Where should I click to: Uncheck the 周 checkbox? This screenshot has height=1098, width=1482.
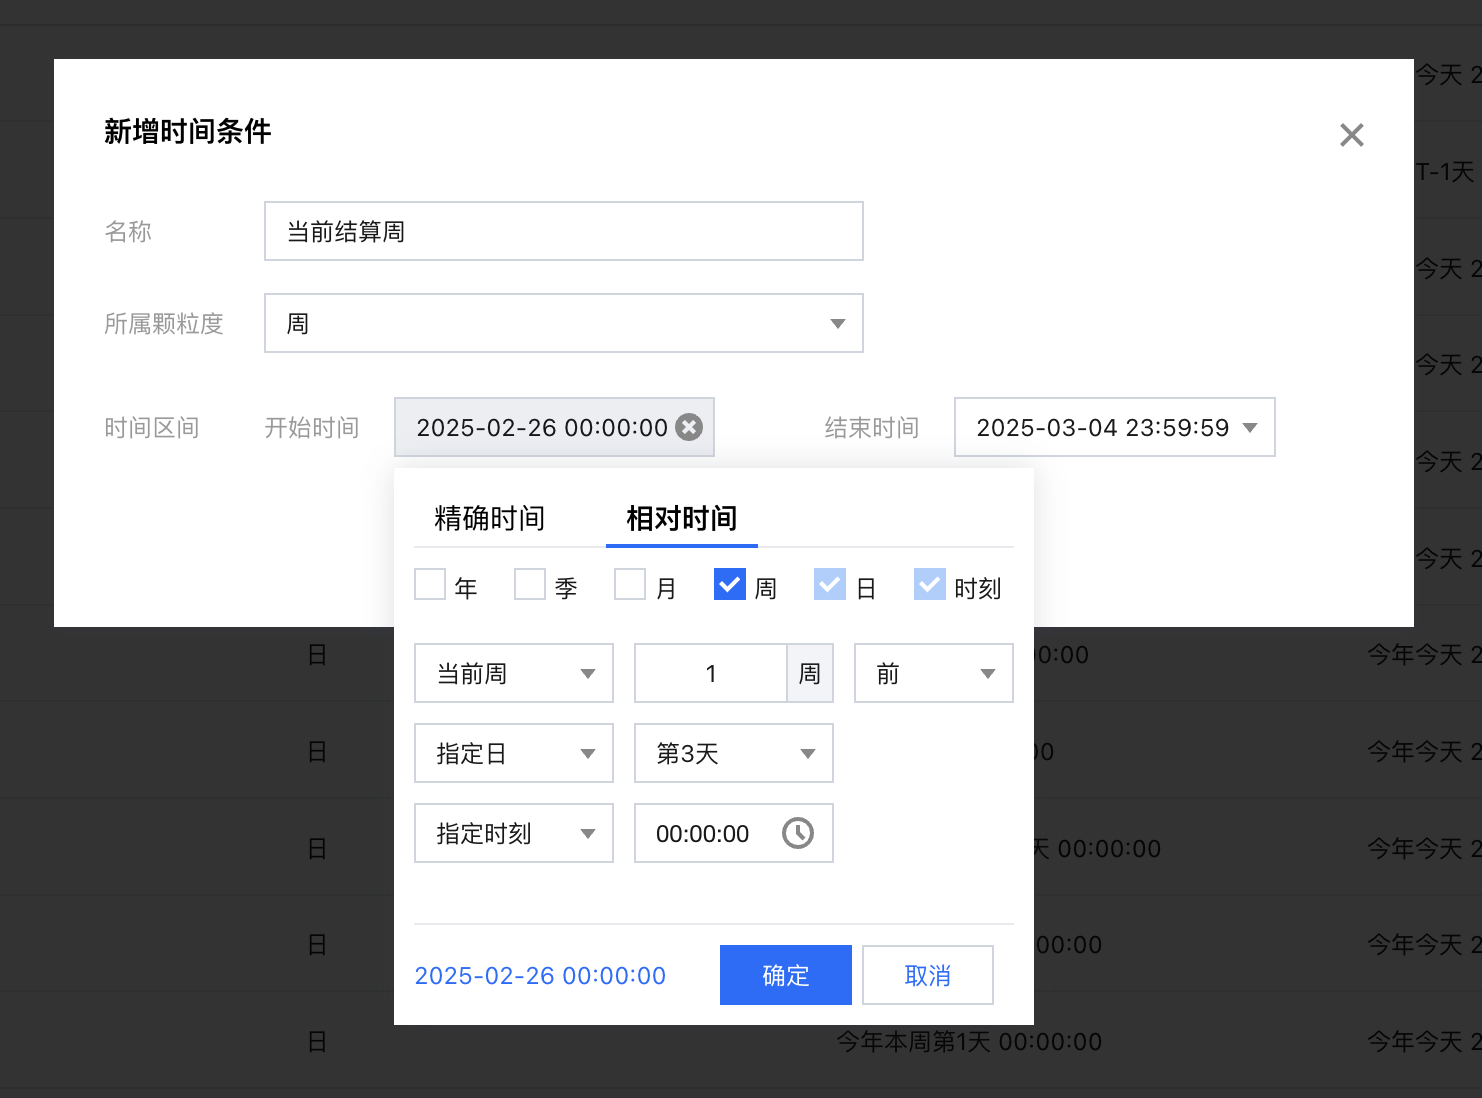click(730, 585)
